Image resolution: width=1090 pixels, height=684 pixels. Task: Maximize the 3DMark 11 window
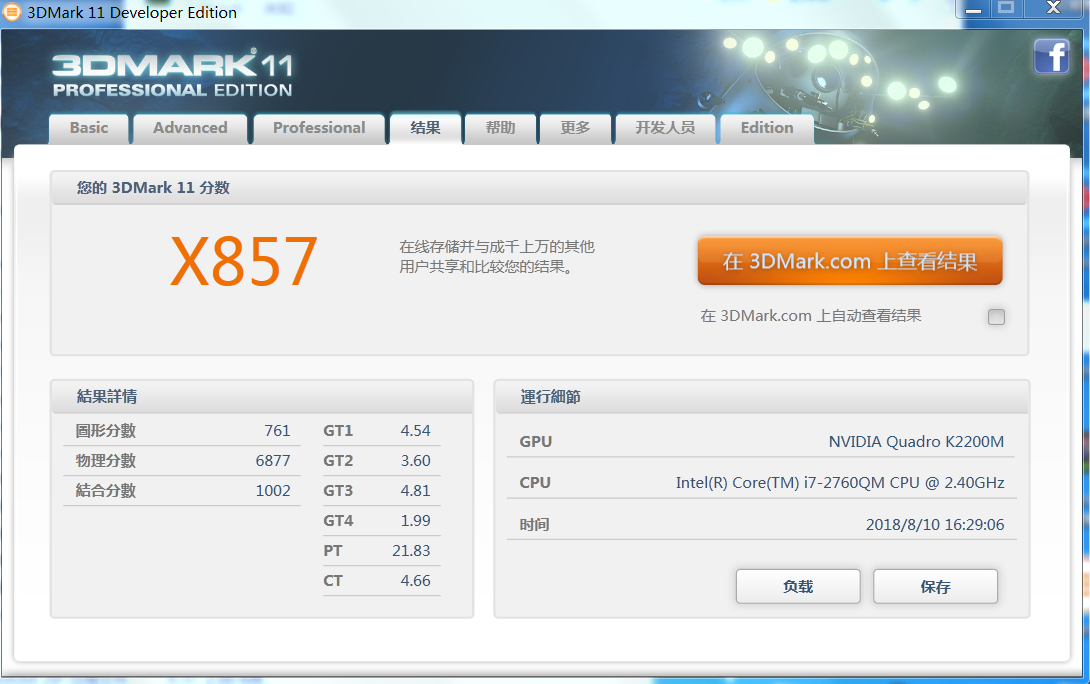[x=1006, y=9]
